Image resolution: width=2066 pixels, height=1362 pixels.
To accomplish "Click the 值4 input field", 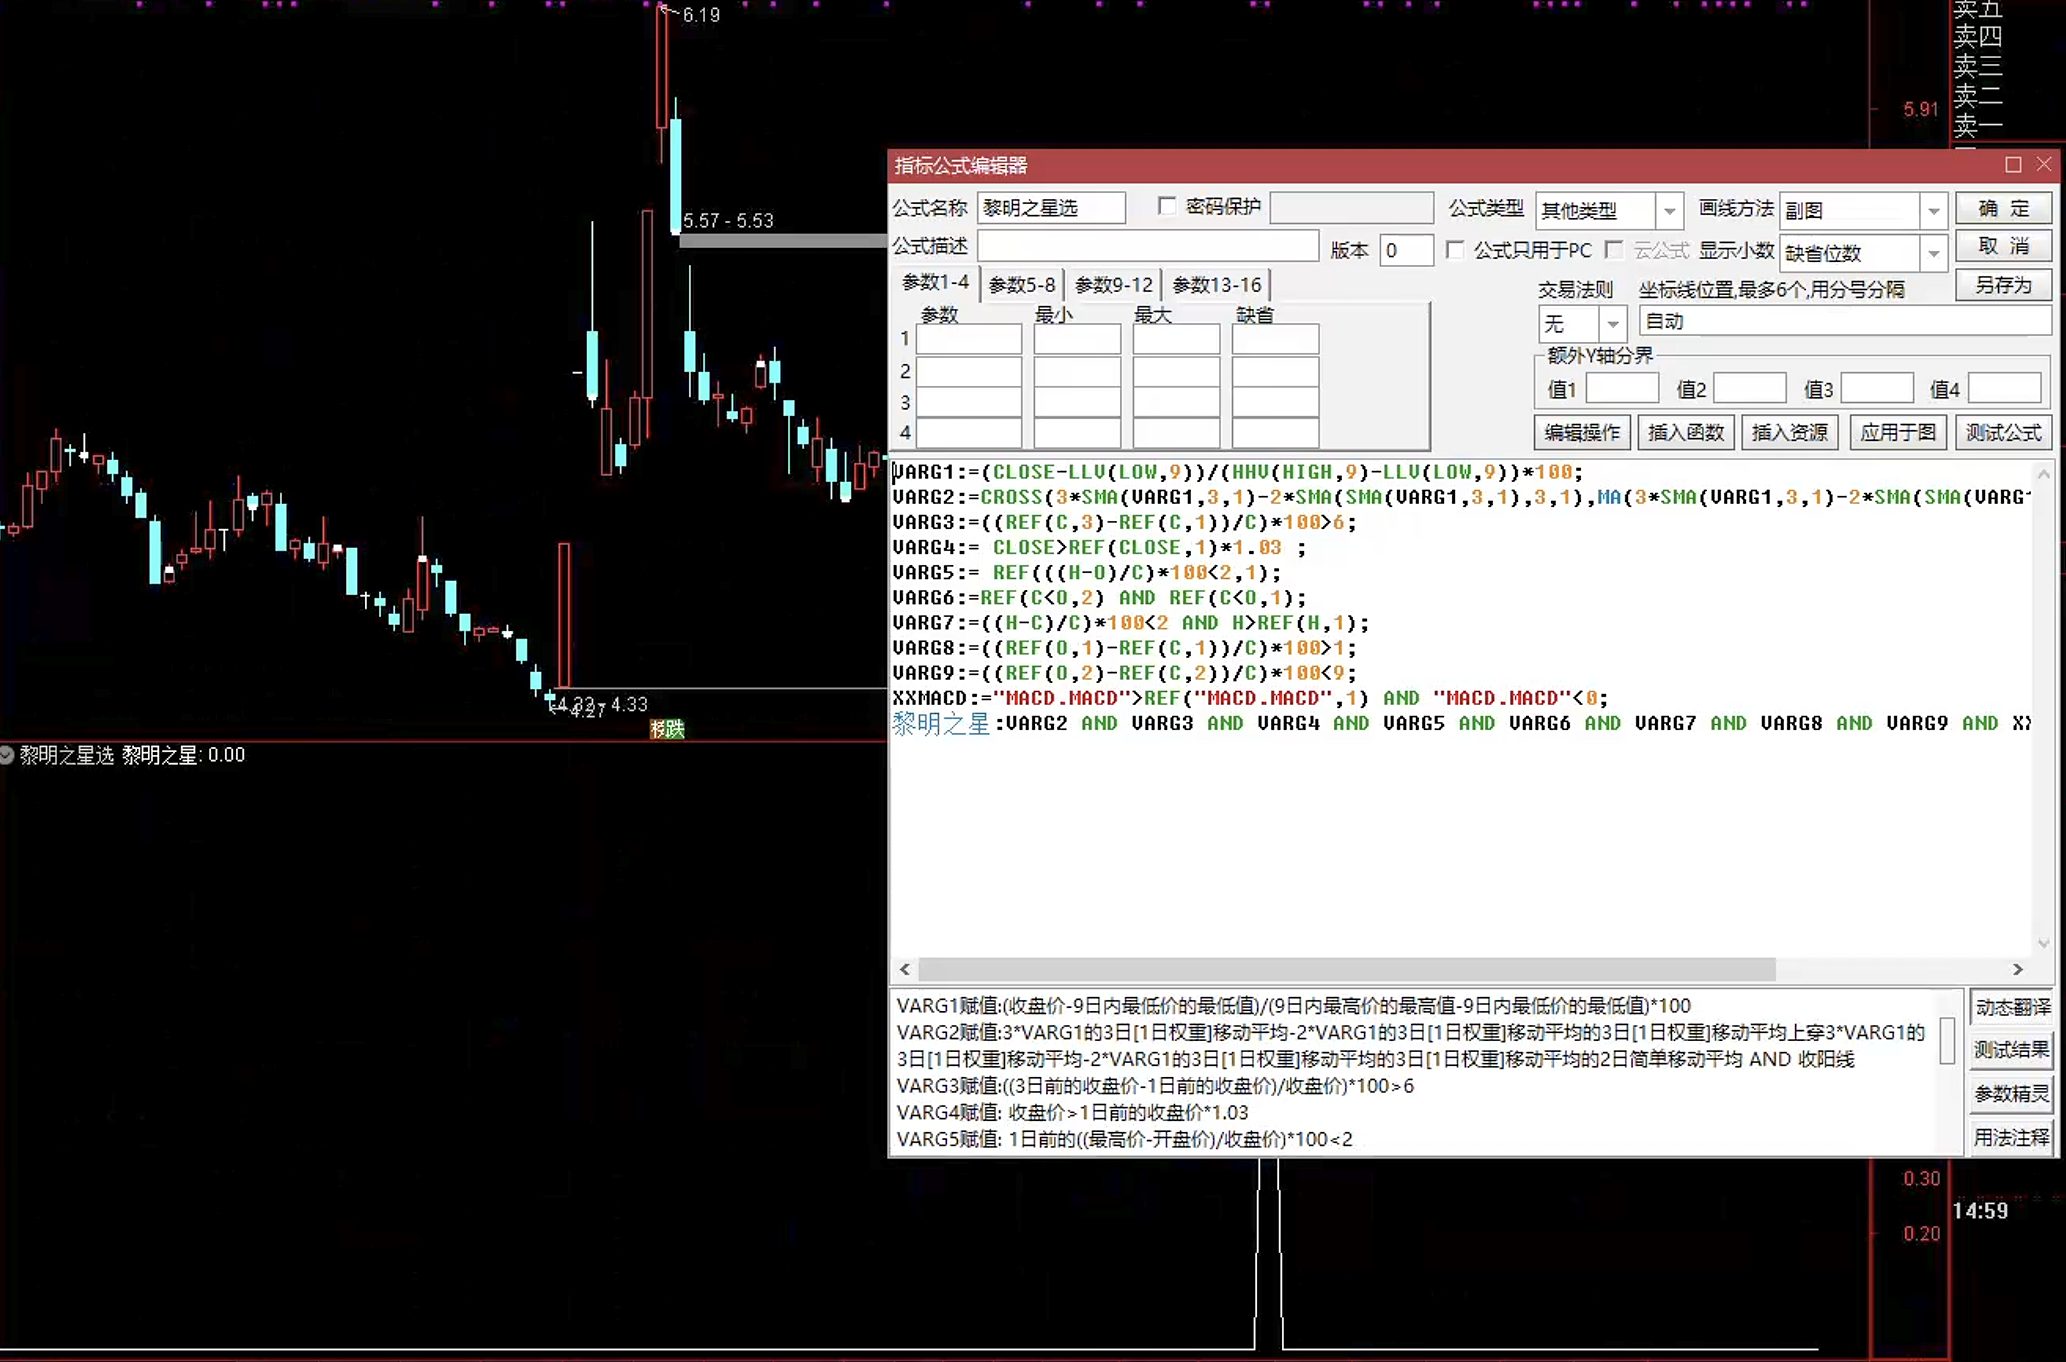I will pos(2004,388).
